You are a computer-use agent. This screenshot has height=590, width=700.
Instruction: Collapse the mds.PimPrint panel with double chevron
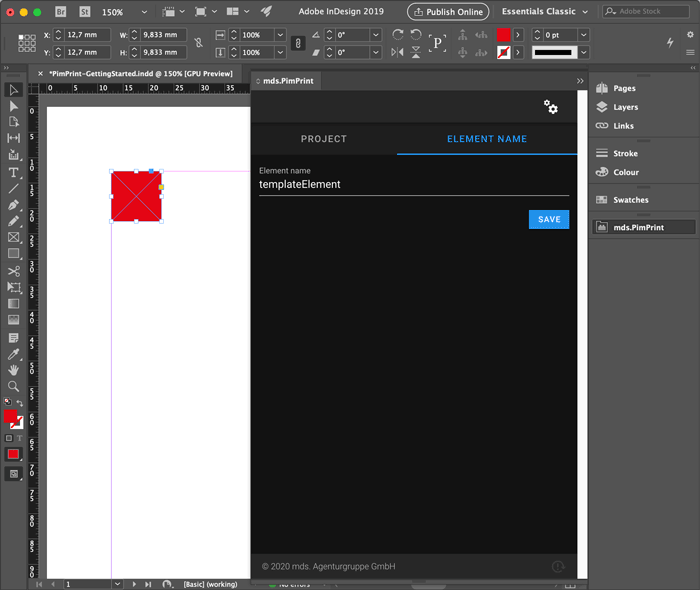point(580,81)
